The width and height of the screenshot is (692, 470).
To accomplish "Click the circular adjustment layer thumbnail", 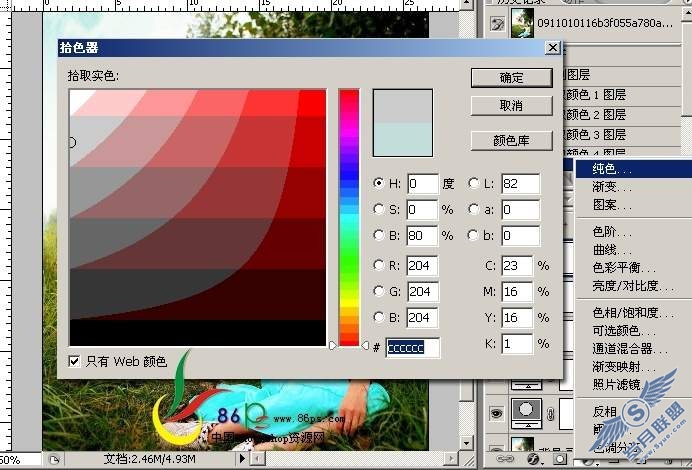I will (526, 412).
